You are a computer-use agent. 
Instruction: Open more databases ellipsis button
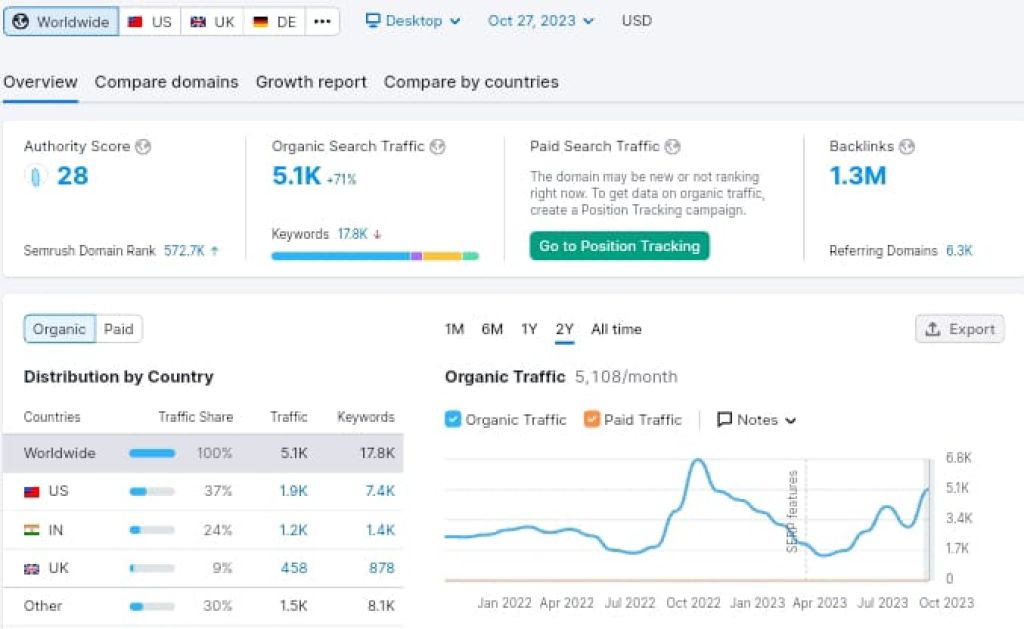[322, 22]
